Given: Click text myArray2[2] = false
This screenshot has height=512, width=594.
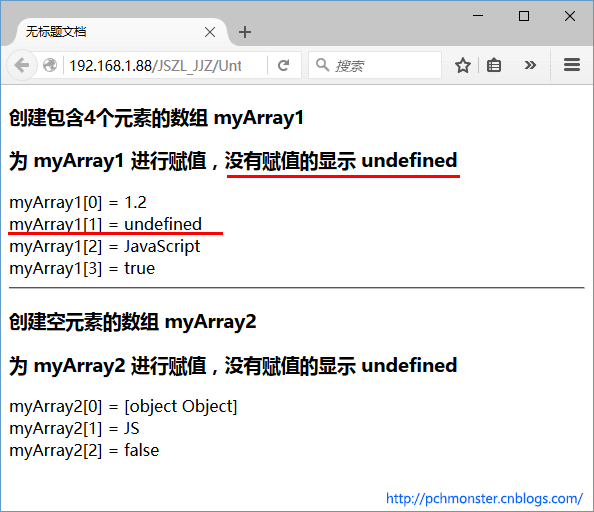Looking at the screenshot, I should coord(84,451).
